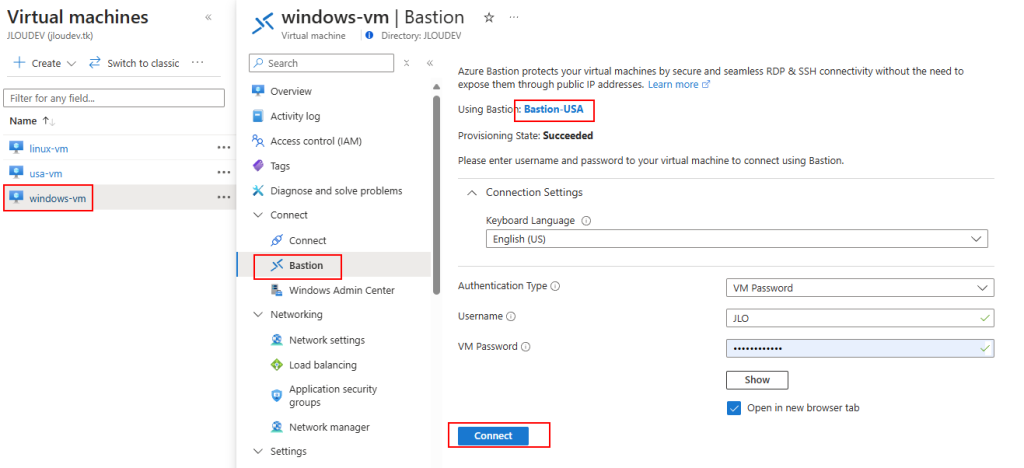Open more options for usa-vm row

pyautogui.click(x=224, y=173)
